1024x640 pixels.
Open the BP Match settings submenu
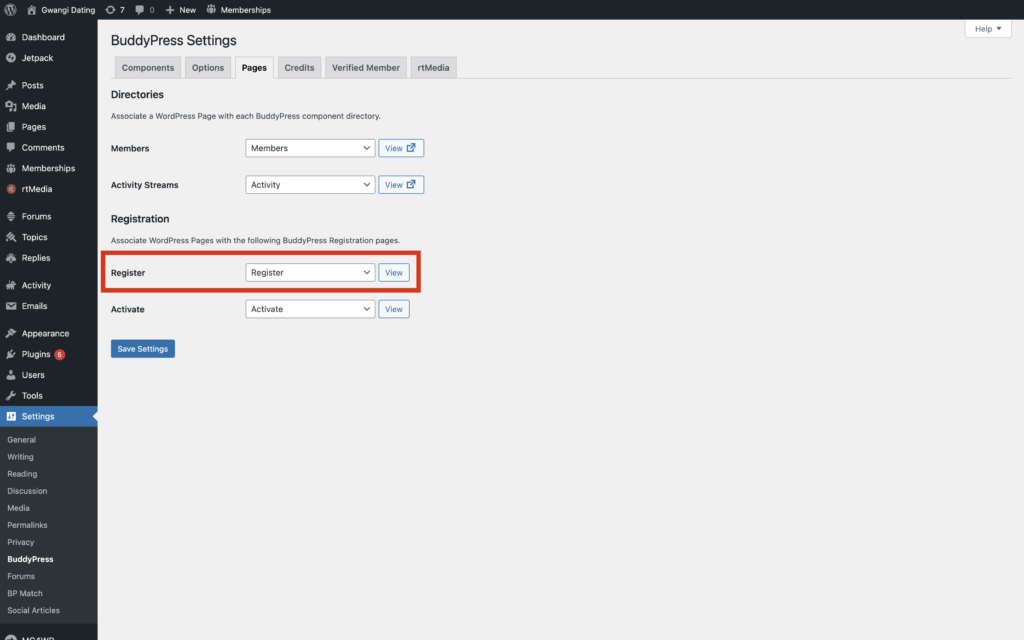25,593
